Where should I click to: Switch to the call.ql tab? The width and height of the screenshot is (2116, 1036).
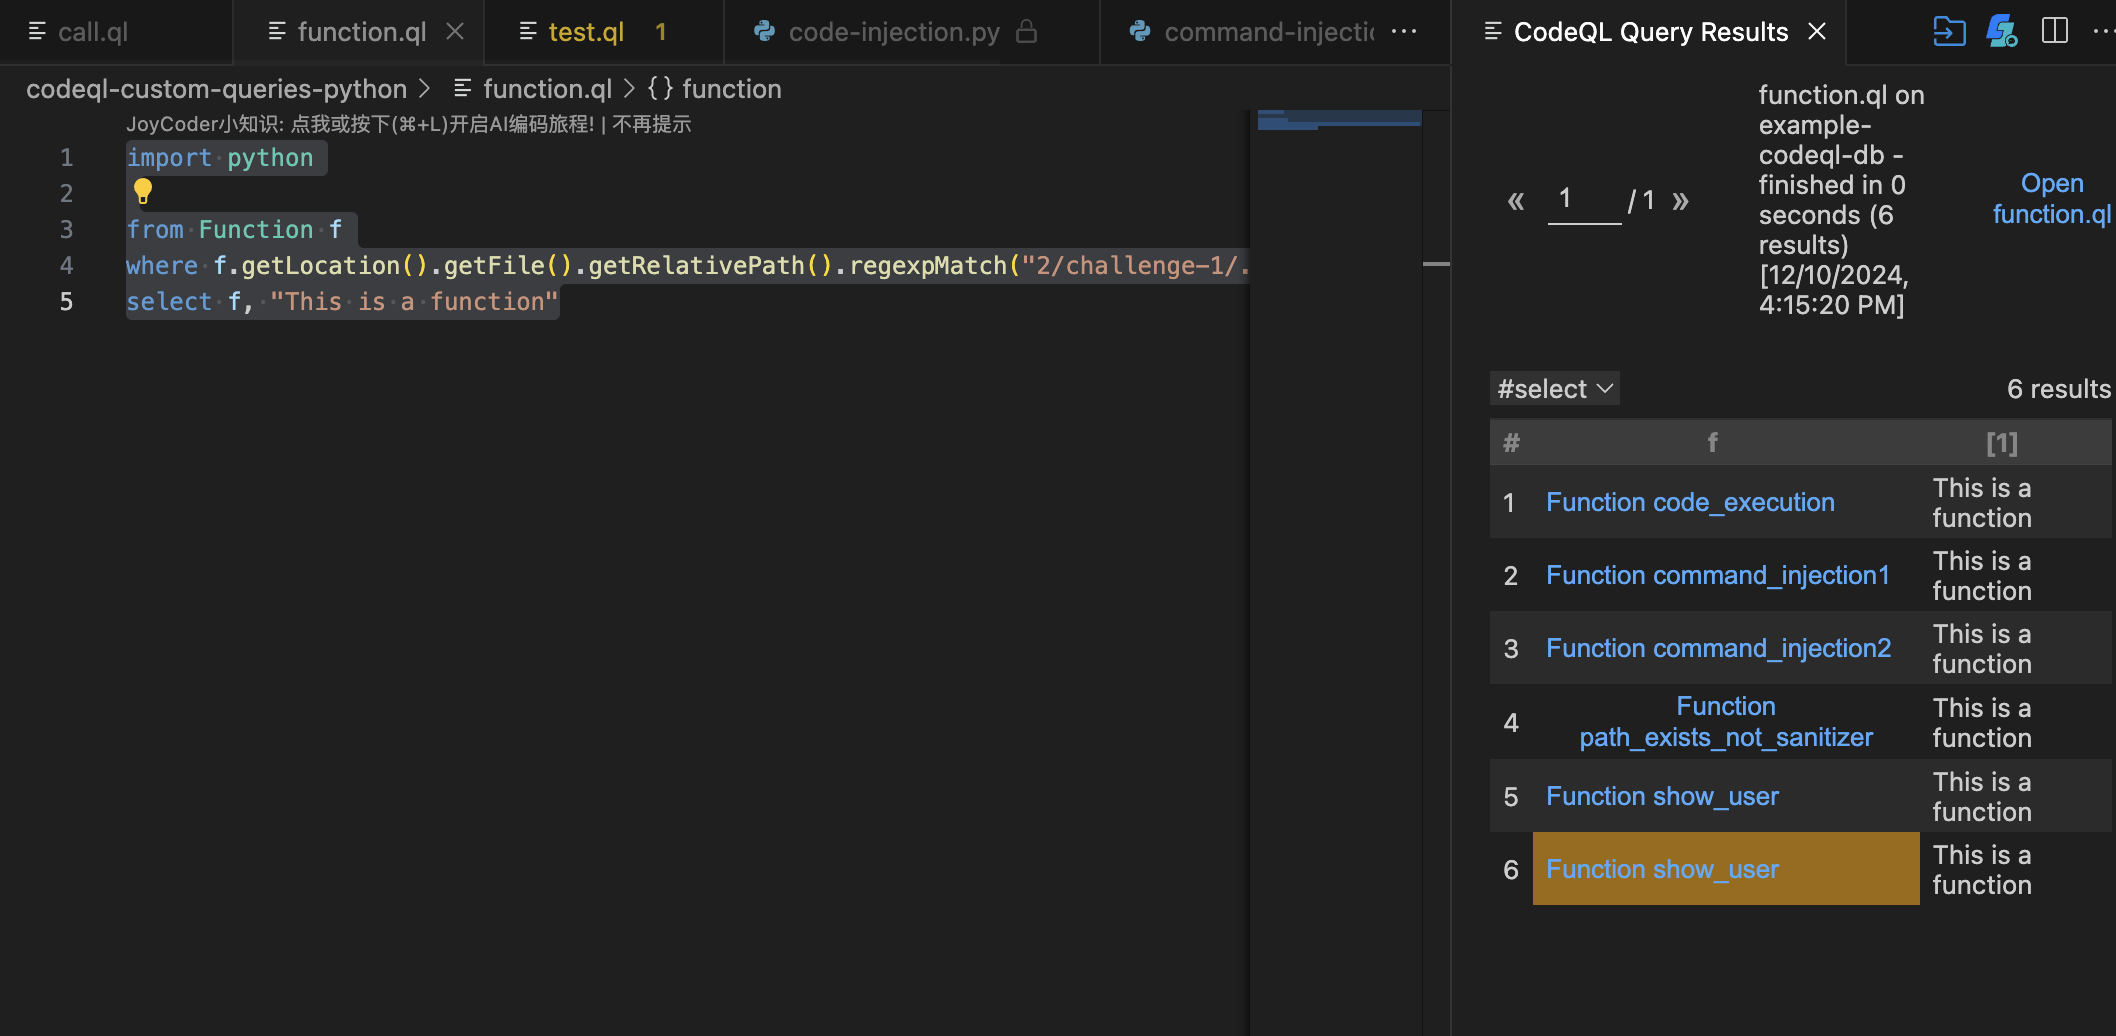92,32
